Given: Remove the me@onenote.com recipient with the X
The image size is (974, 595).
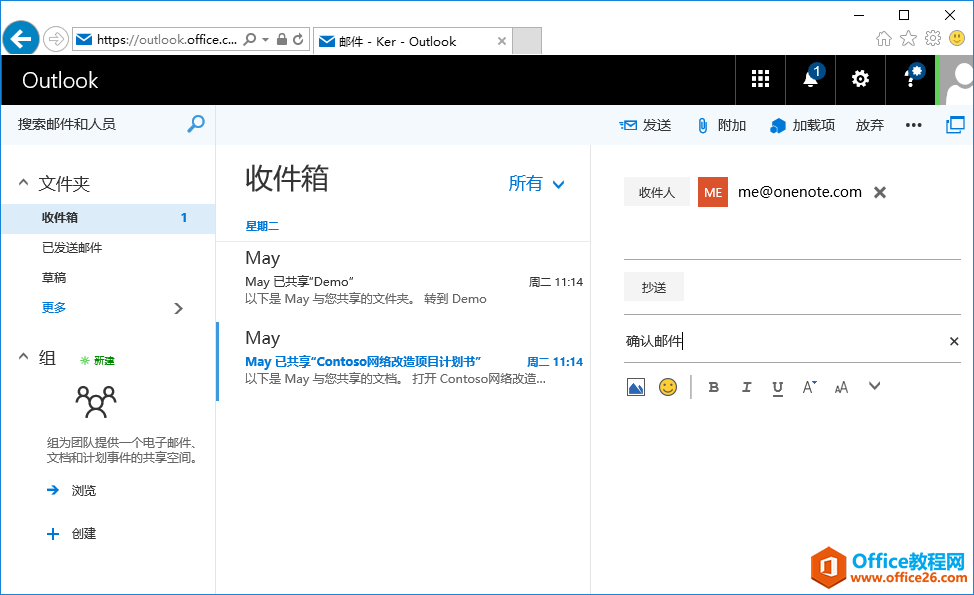Looking at the screenshot, I should [x=878, y=191].
